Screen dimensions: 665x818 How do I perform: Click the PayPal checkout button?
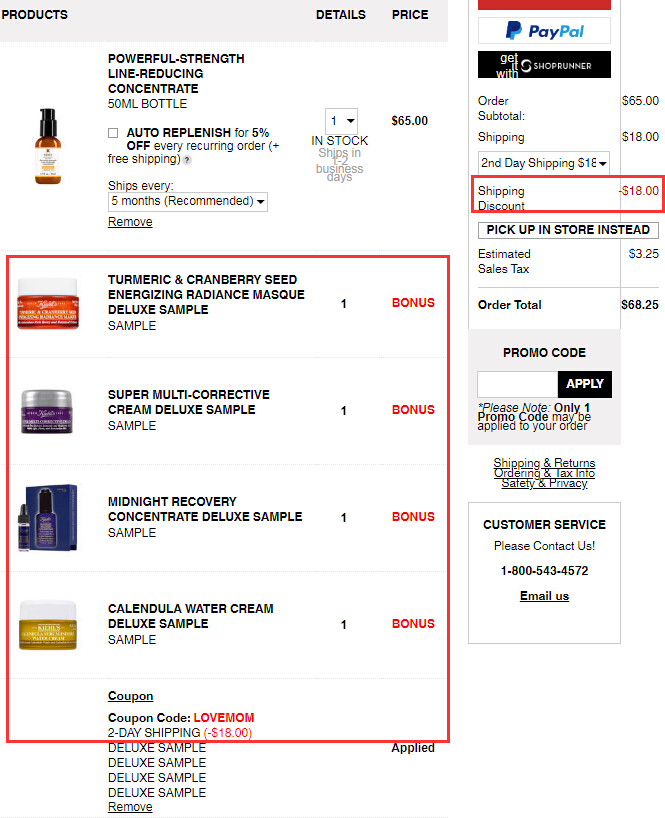click(544, 31)
